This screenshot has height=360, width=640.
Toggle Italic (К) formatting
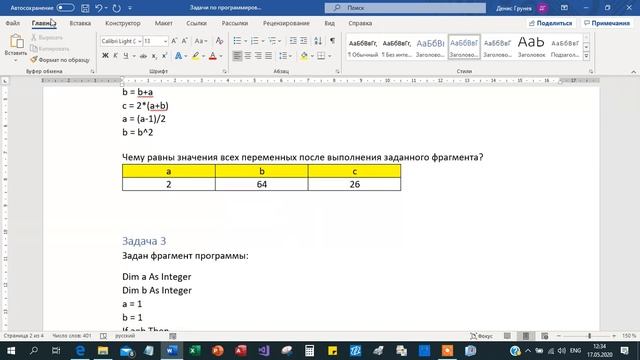(x=116, y=56)
